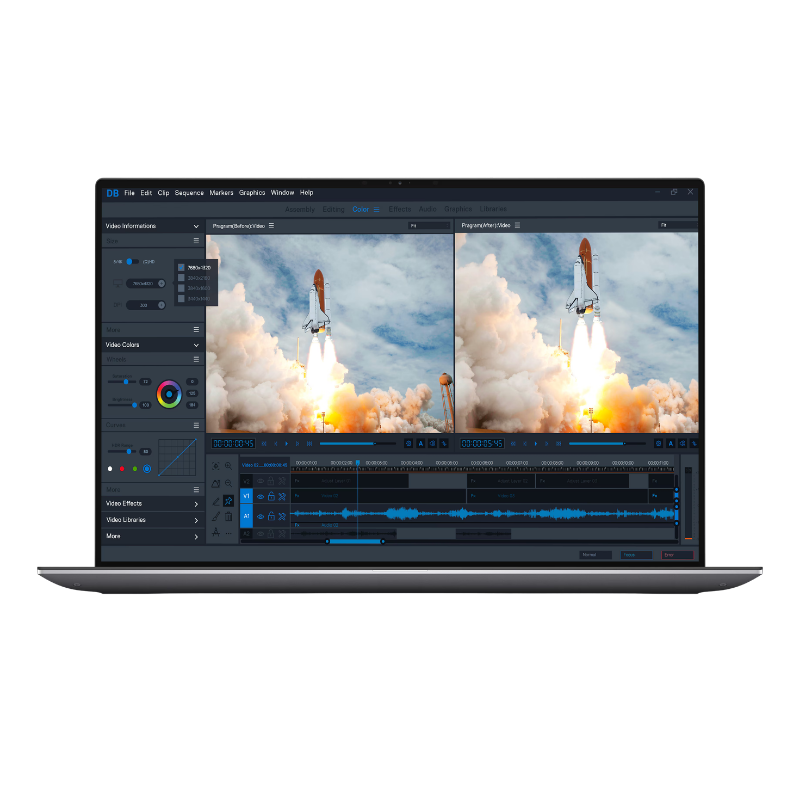The image size is (800, 800).
Task: Open the Edit menu
Action: point(146,193)
